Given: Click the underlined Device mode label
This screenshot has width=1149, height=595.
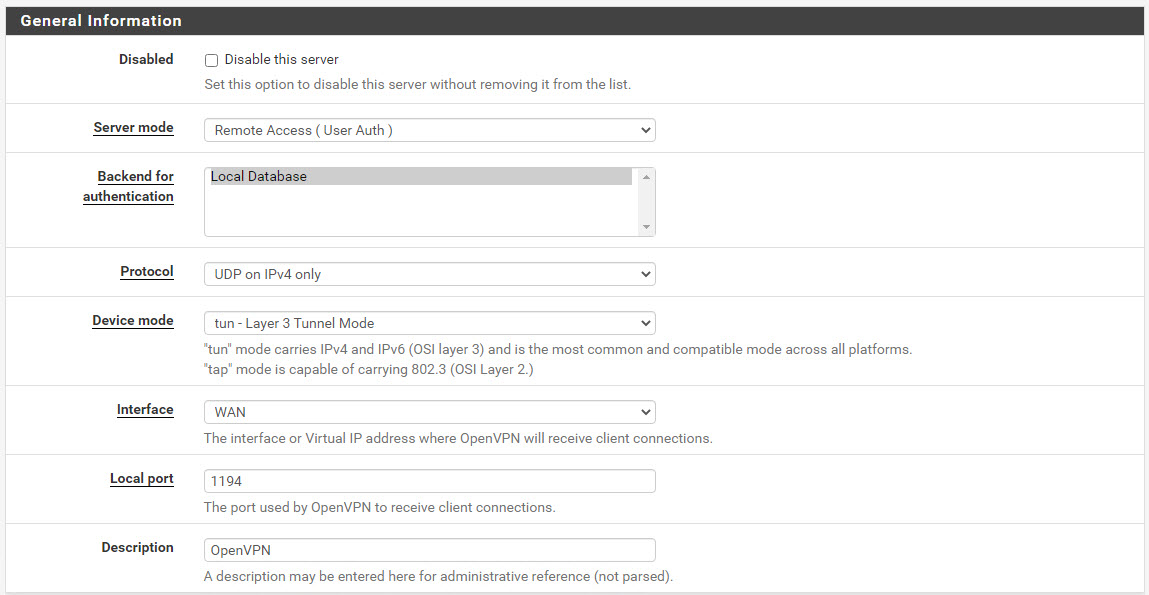Looking at the screenshot, I should [133, 321].
